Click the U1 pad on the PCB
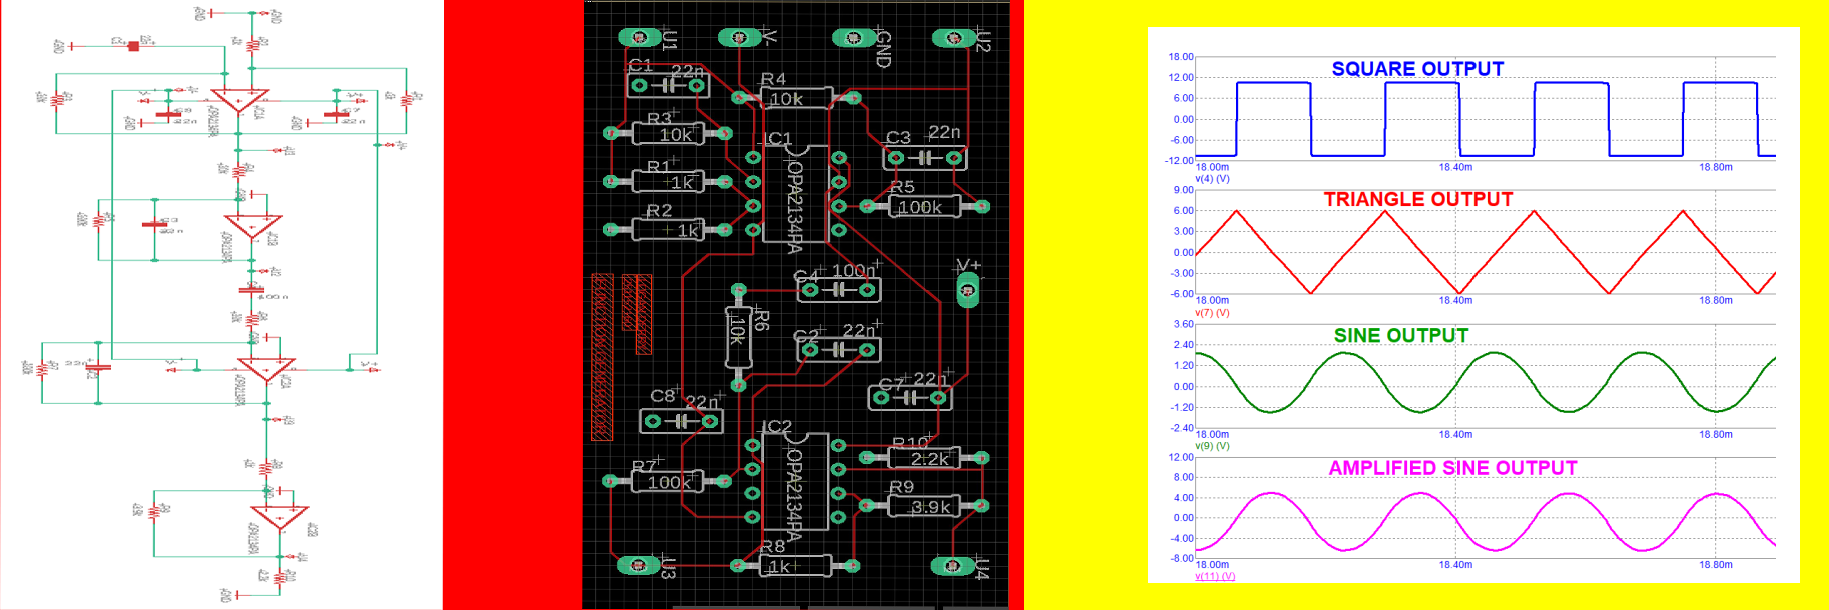The image size is (1829, 610). pyautogui.click(x=637, y=38)
